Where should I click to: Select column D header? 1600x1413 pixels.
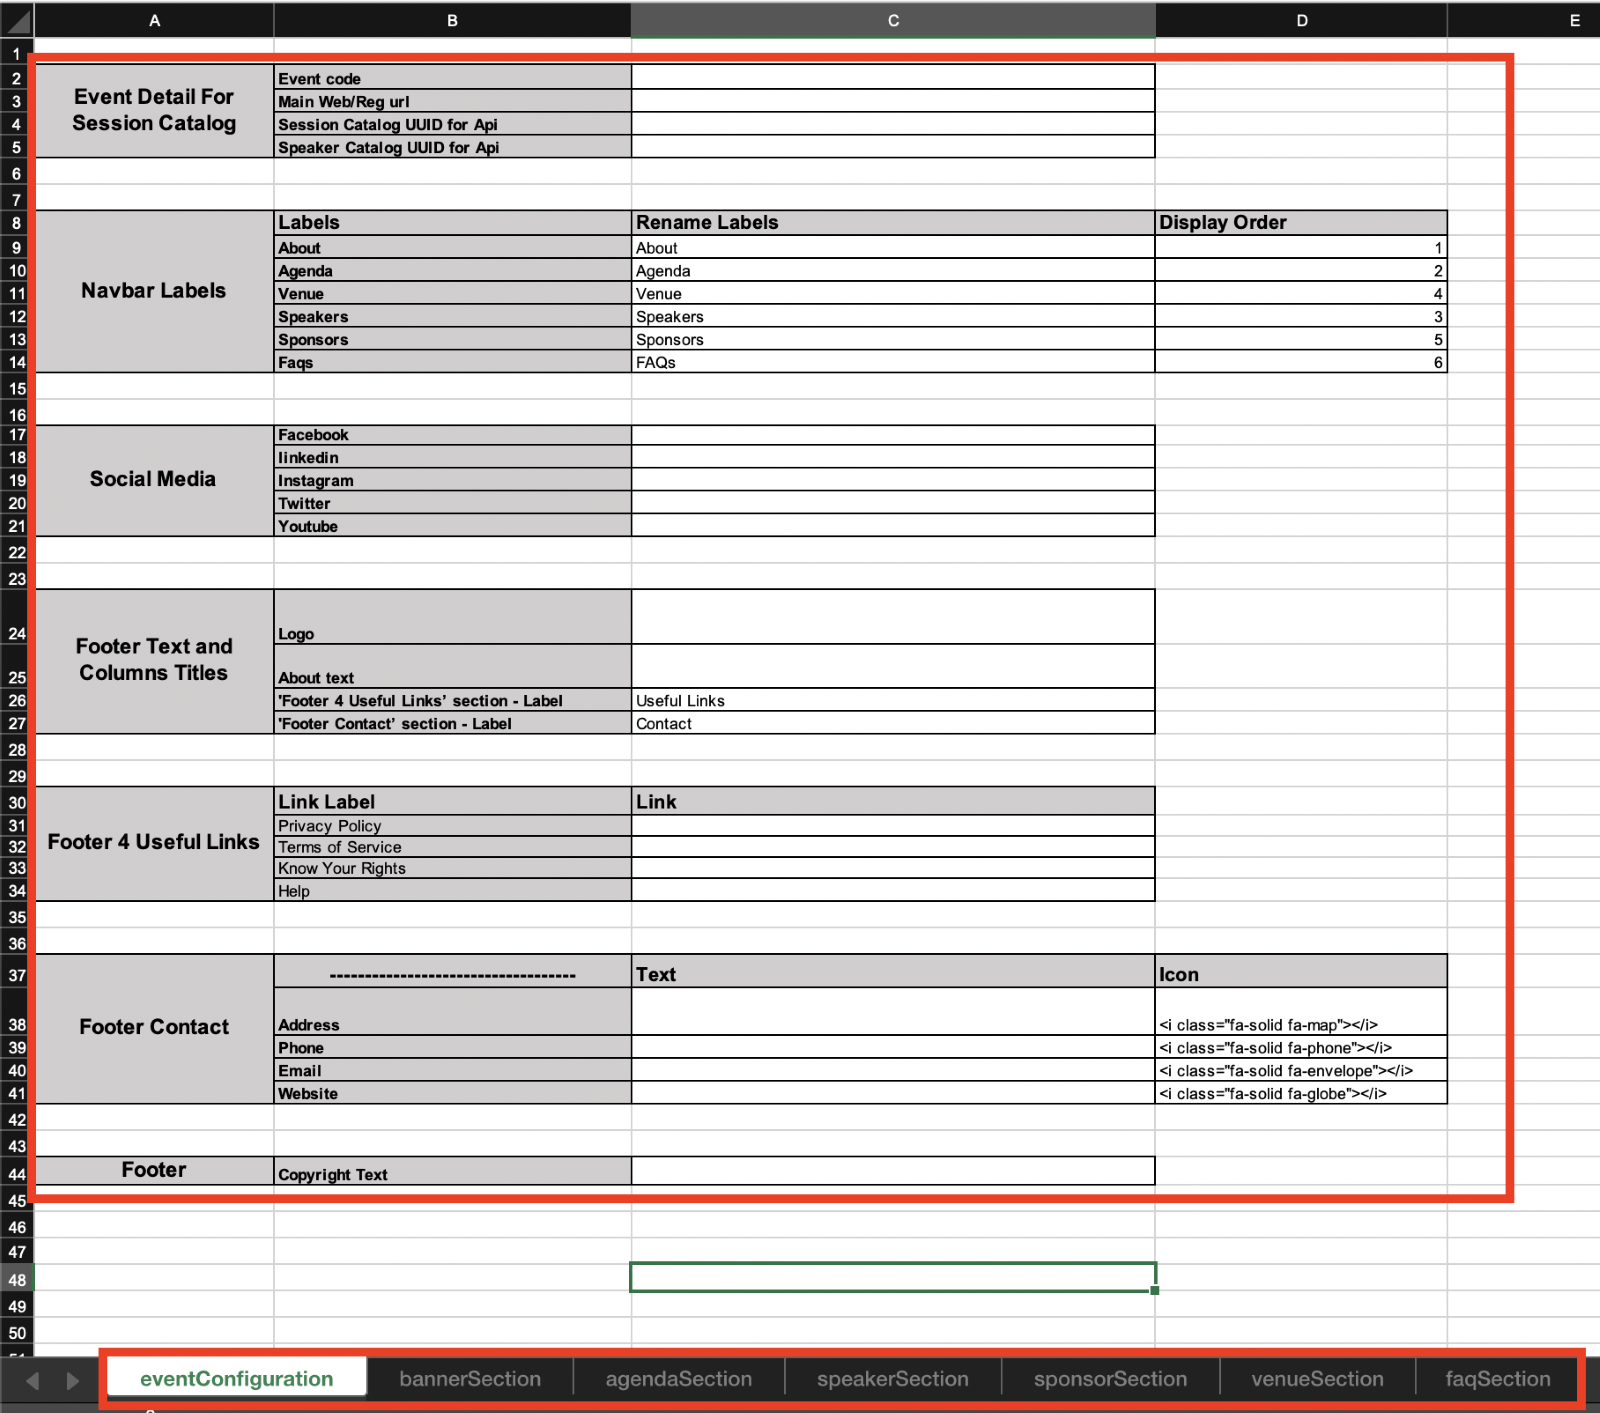pyautogui.click(x=1301, y=20)
